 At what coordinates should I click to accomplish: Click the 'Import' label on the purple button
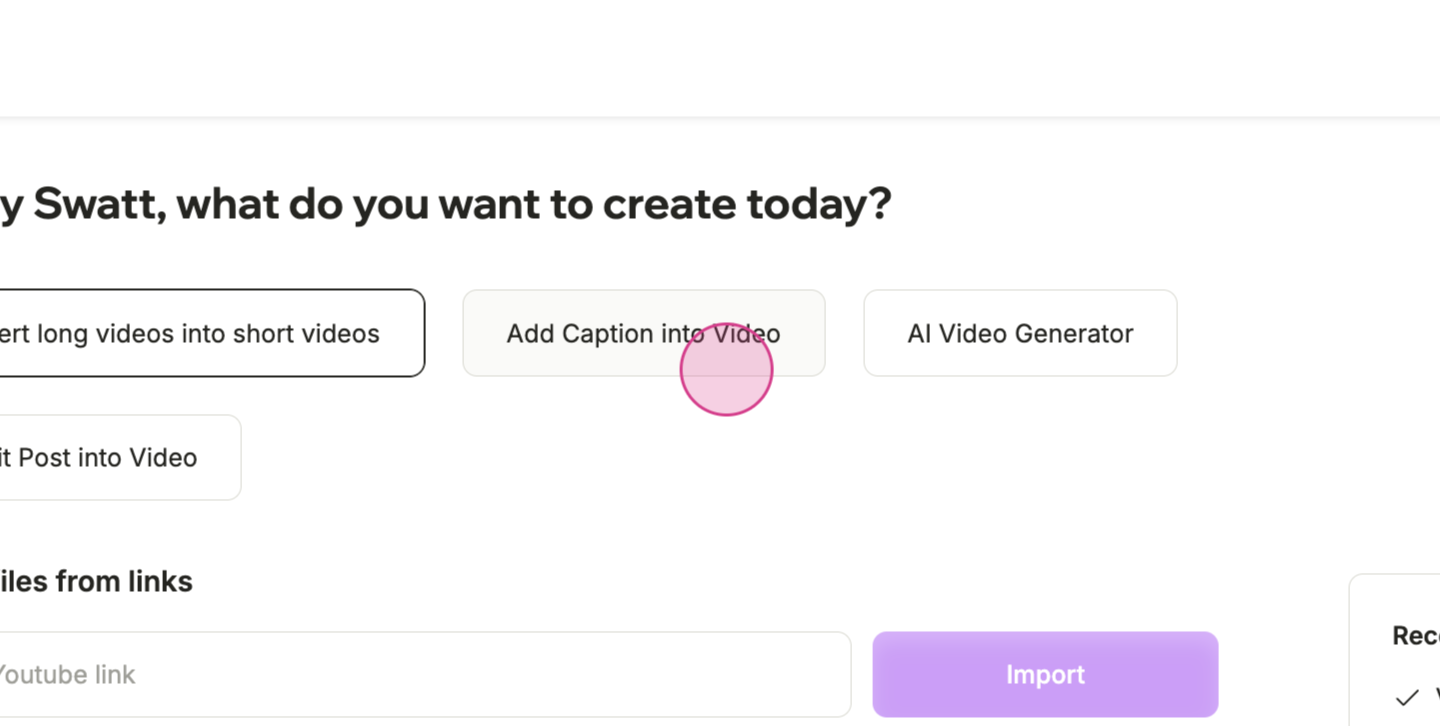(1045, 675)
